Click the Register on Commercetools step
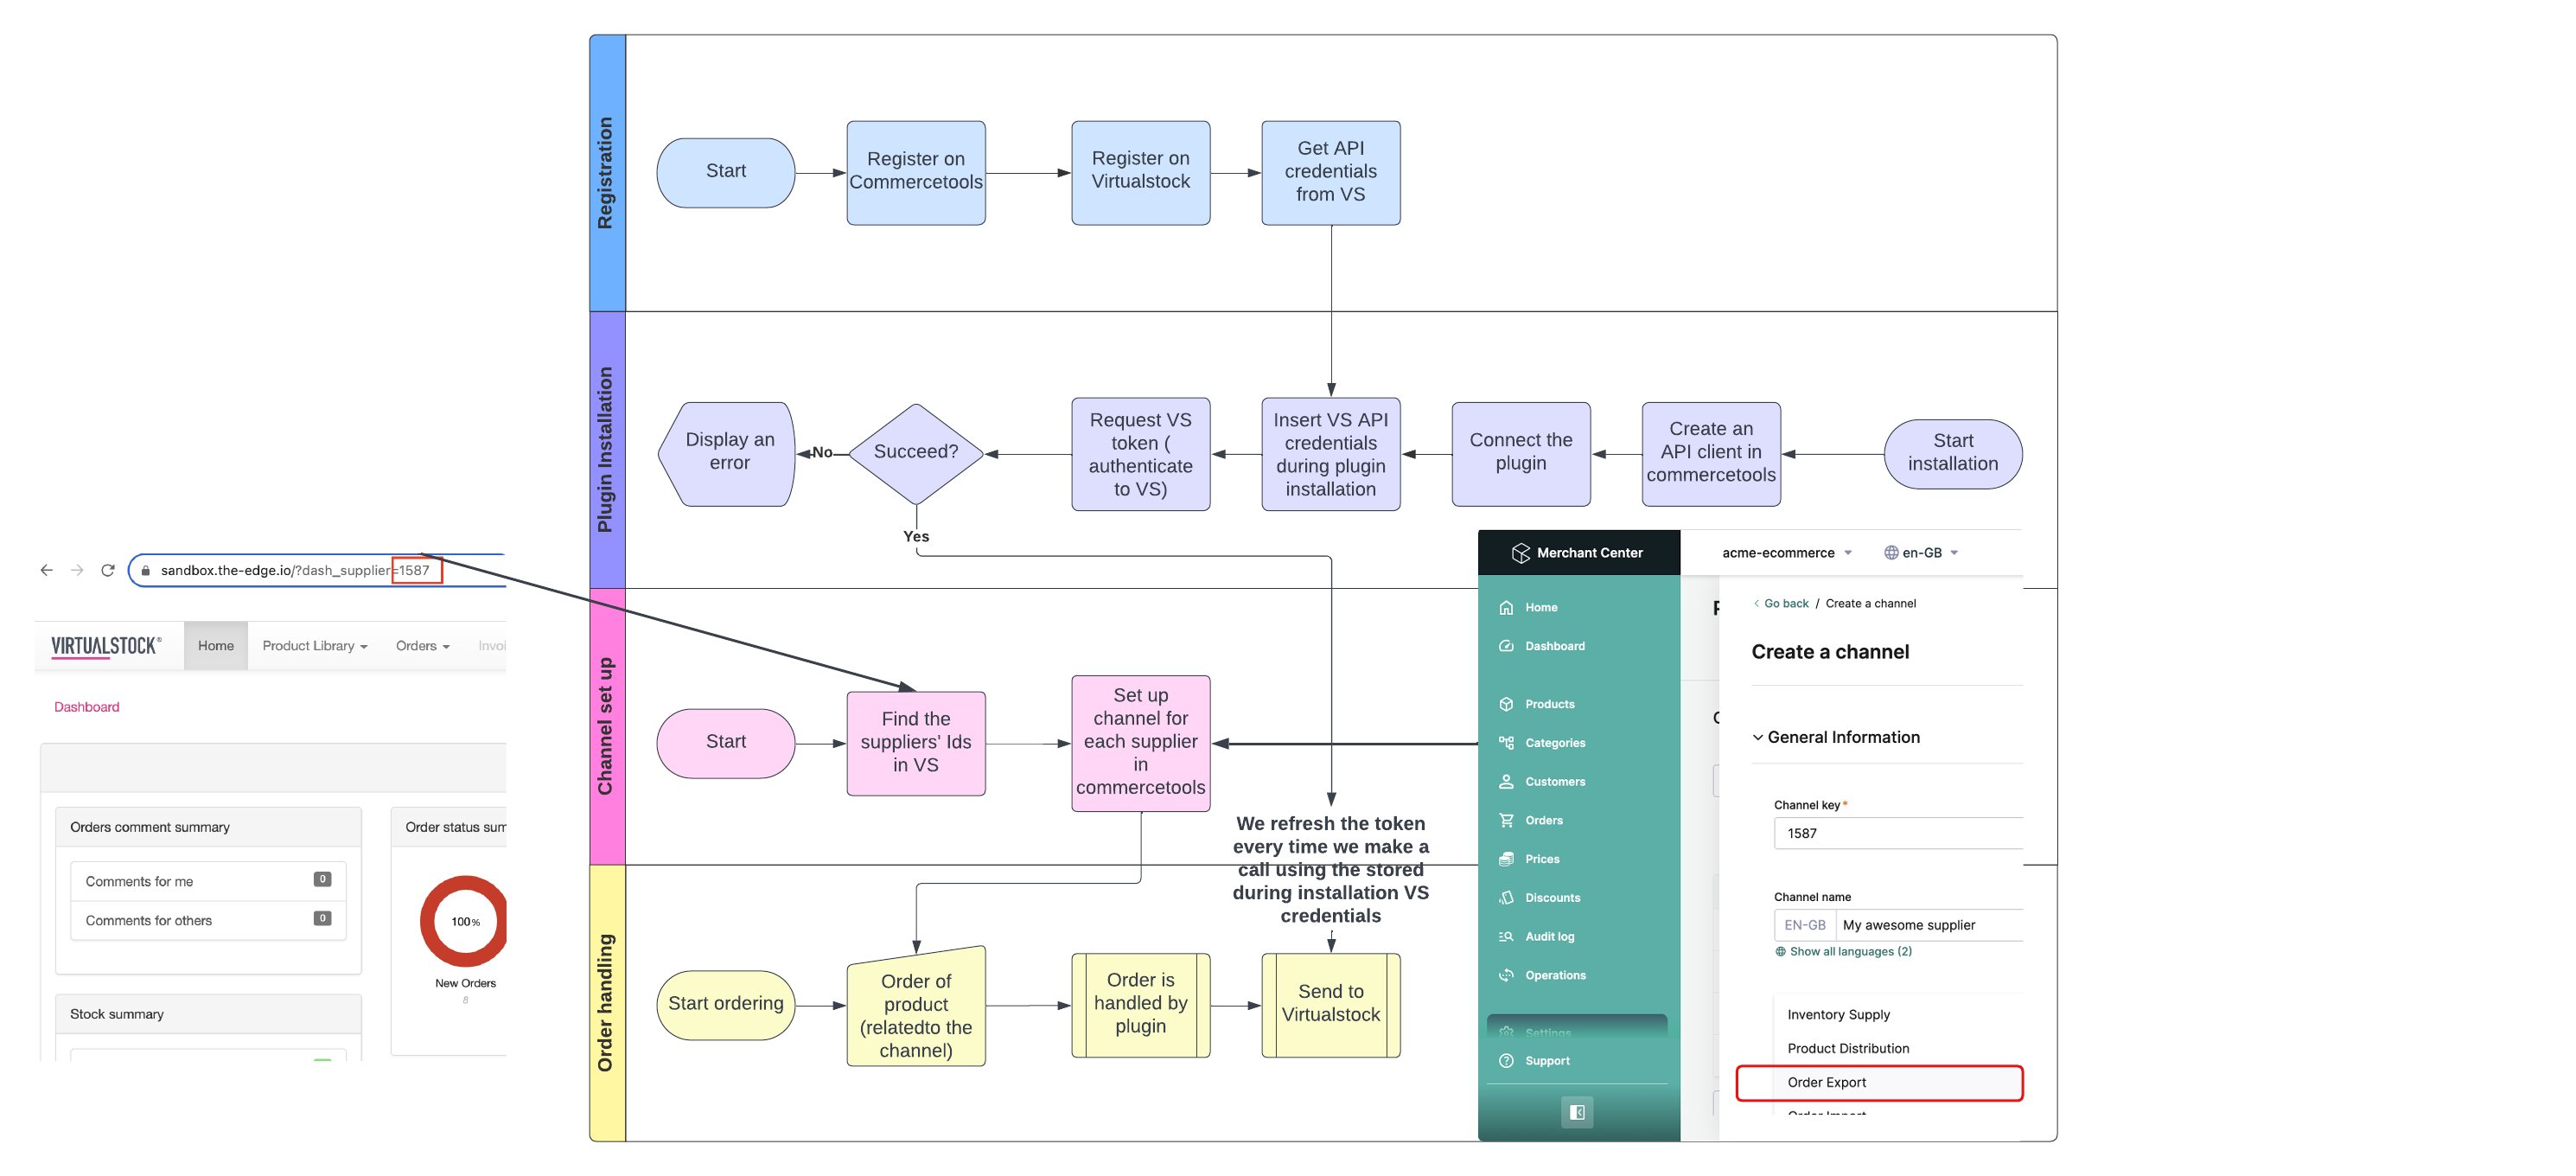The image size is (2576, 1176). (x=916, y=173)
